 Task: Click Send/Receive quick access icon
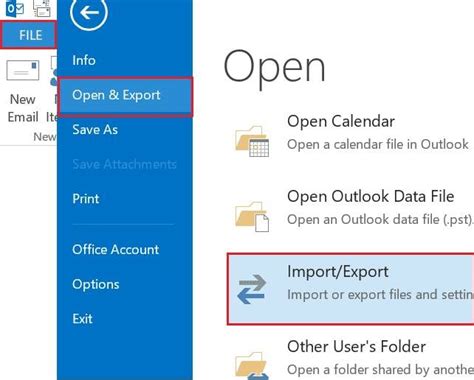[42, 9]
